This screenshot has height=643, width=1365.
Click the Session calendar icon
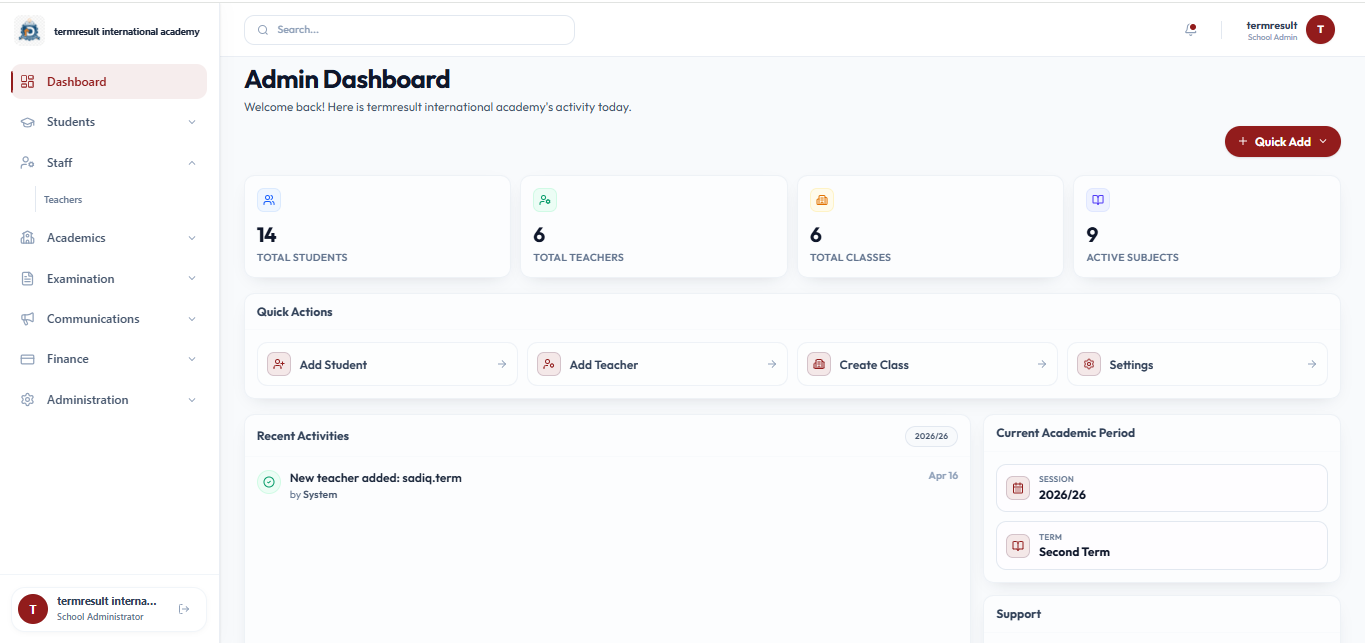point(1018,488)
